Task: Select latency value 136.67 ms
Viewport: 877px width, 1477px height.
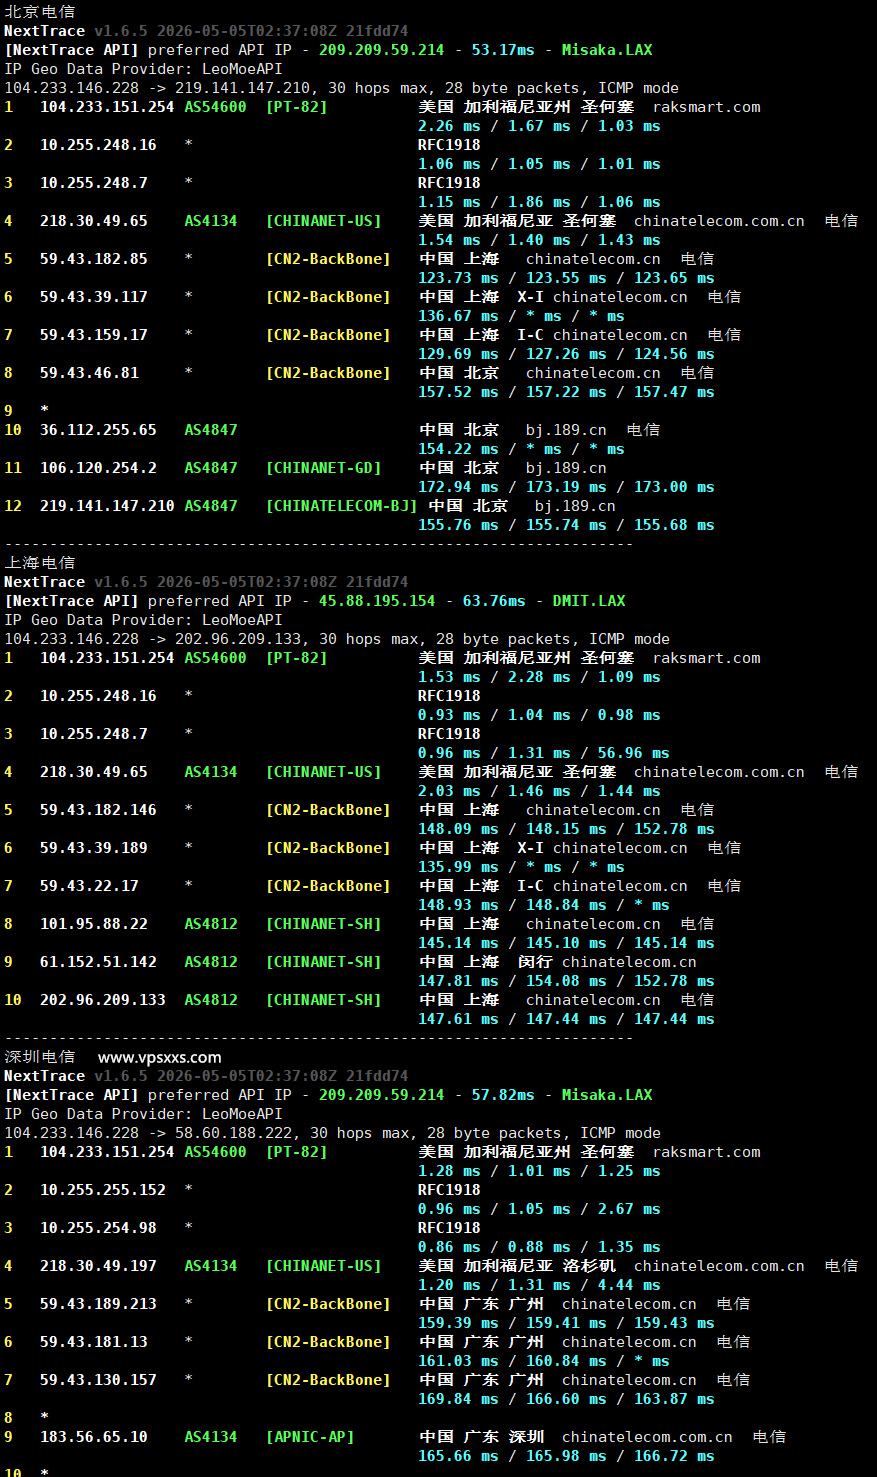Action: tap(458, 316)
